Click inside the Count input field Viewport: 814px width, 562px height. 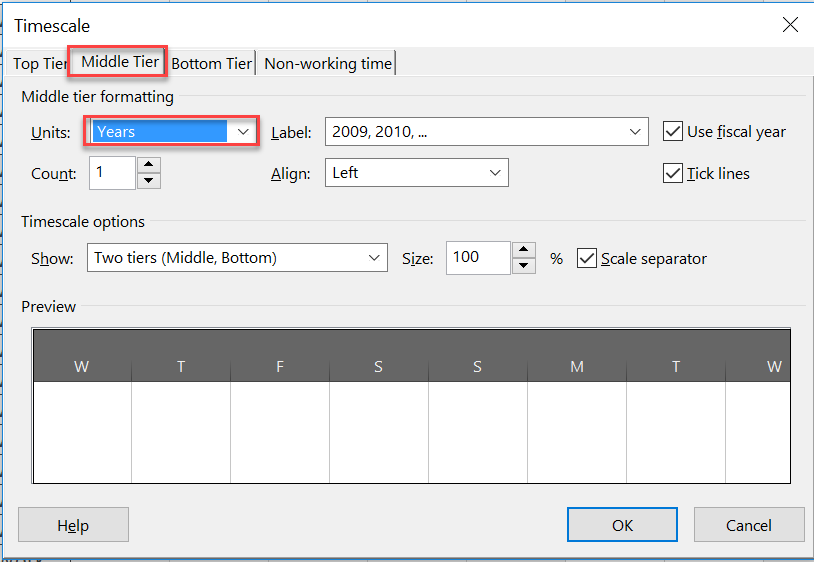(x=112, y=173)
